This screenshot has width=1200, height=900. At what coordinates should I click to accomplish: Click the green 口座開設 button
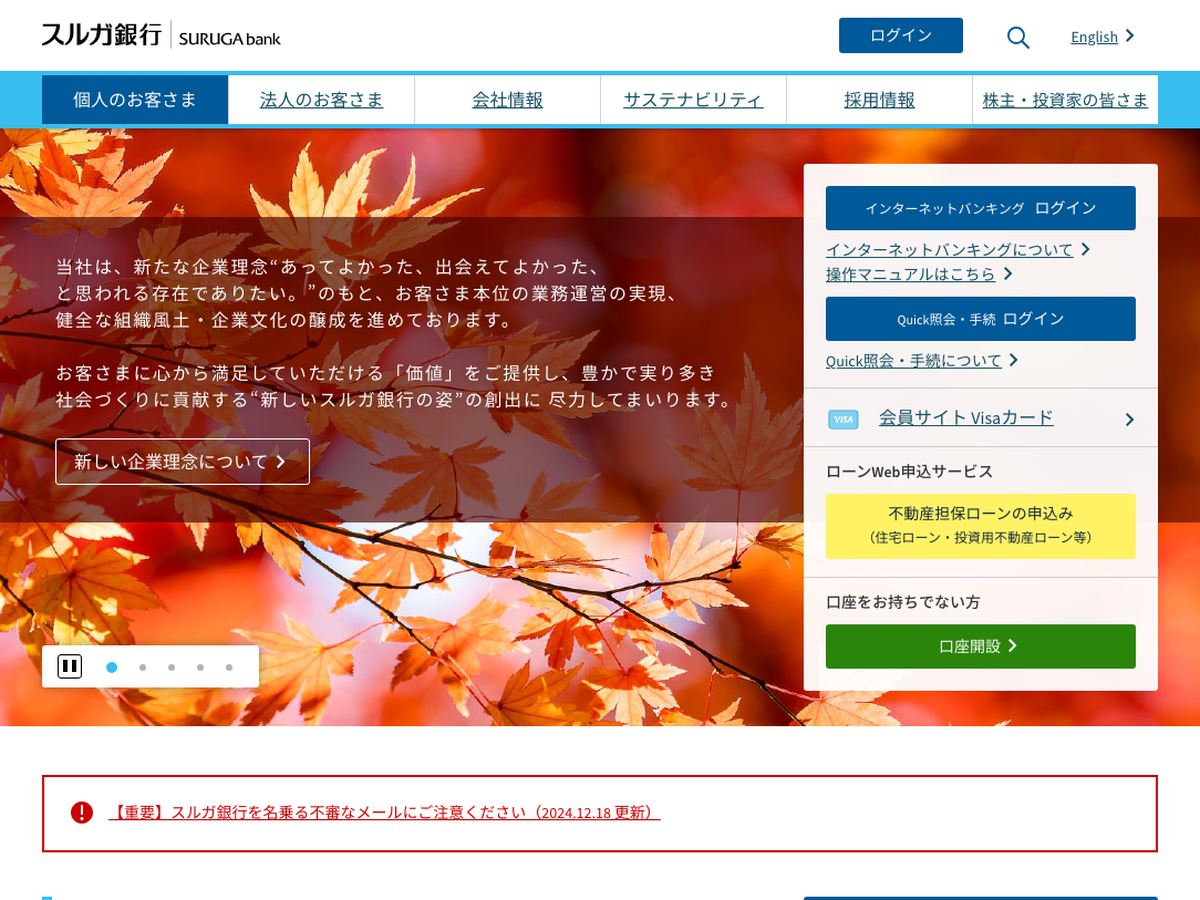(980, 646)
